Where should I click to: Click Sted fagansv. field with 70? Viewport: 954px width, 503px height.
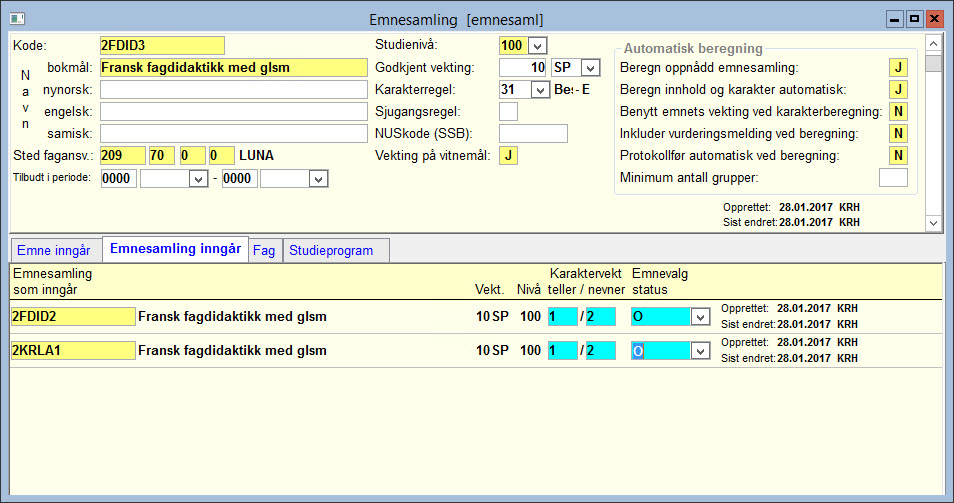tap(162, 156)
